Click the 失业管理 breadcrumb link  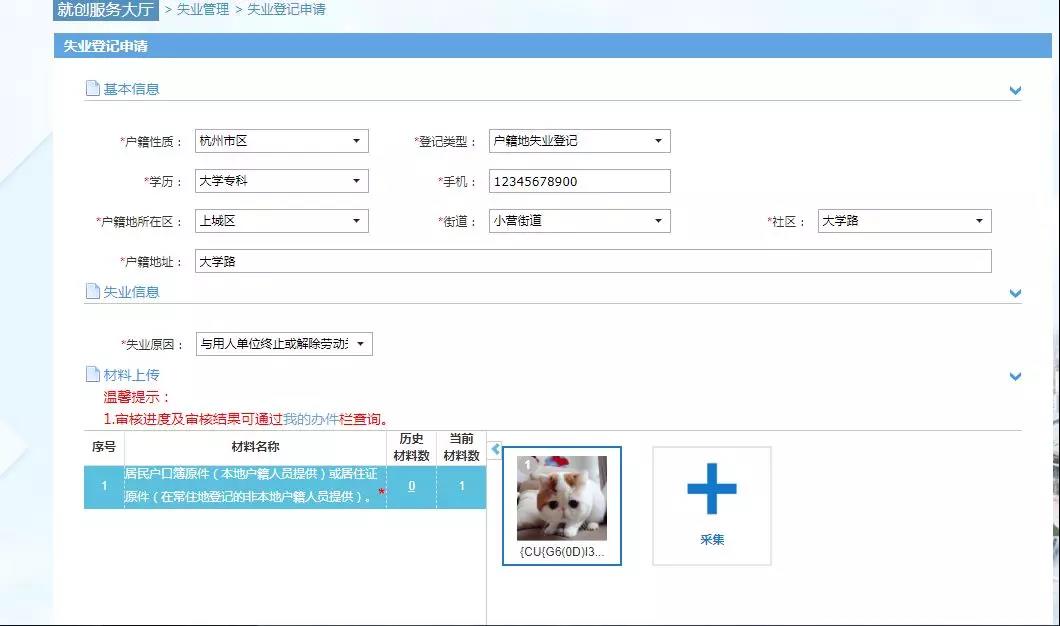click(x=203, y=10)
